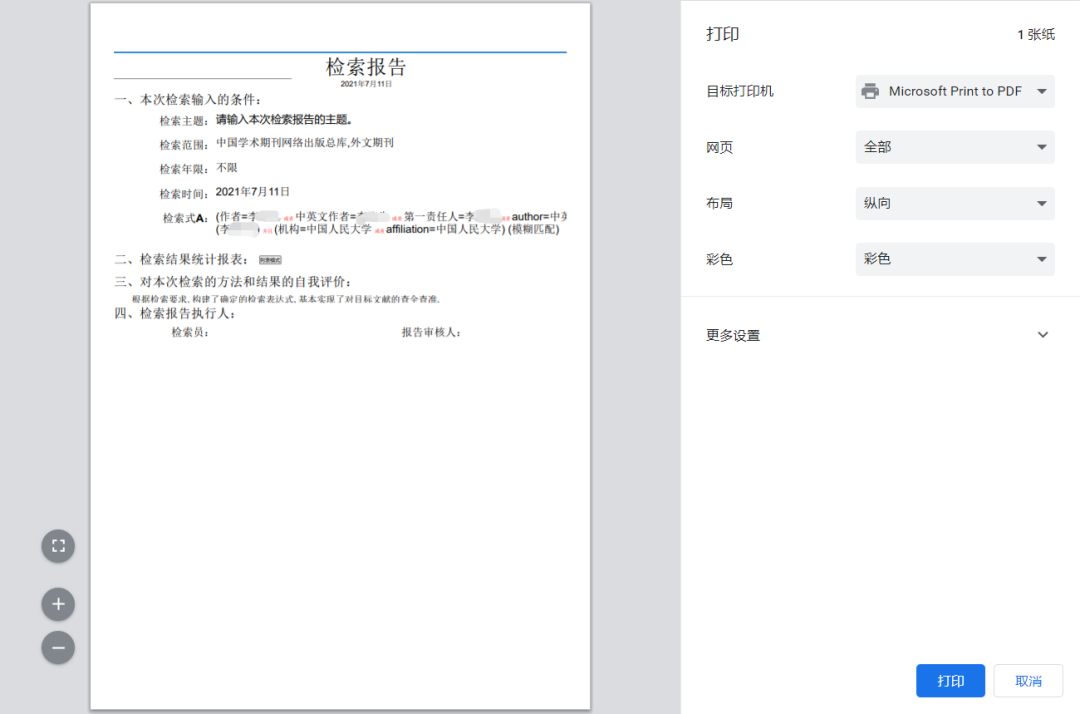Click the print preview page thumbnail
This screenshot has width=1080, height=714.
340,357
